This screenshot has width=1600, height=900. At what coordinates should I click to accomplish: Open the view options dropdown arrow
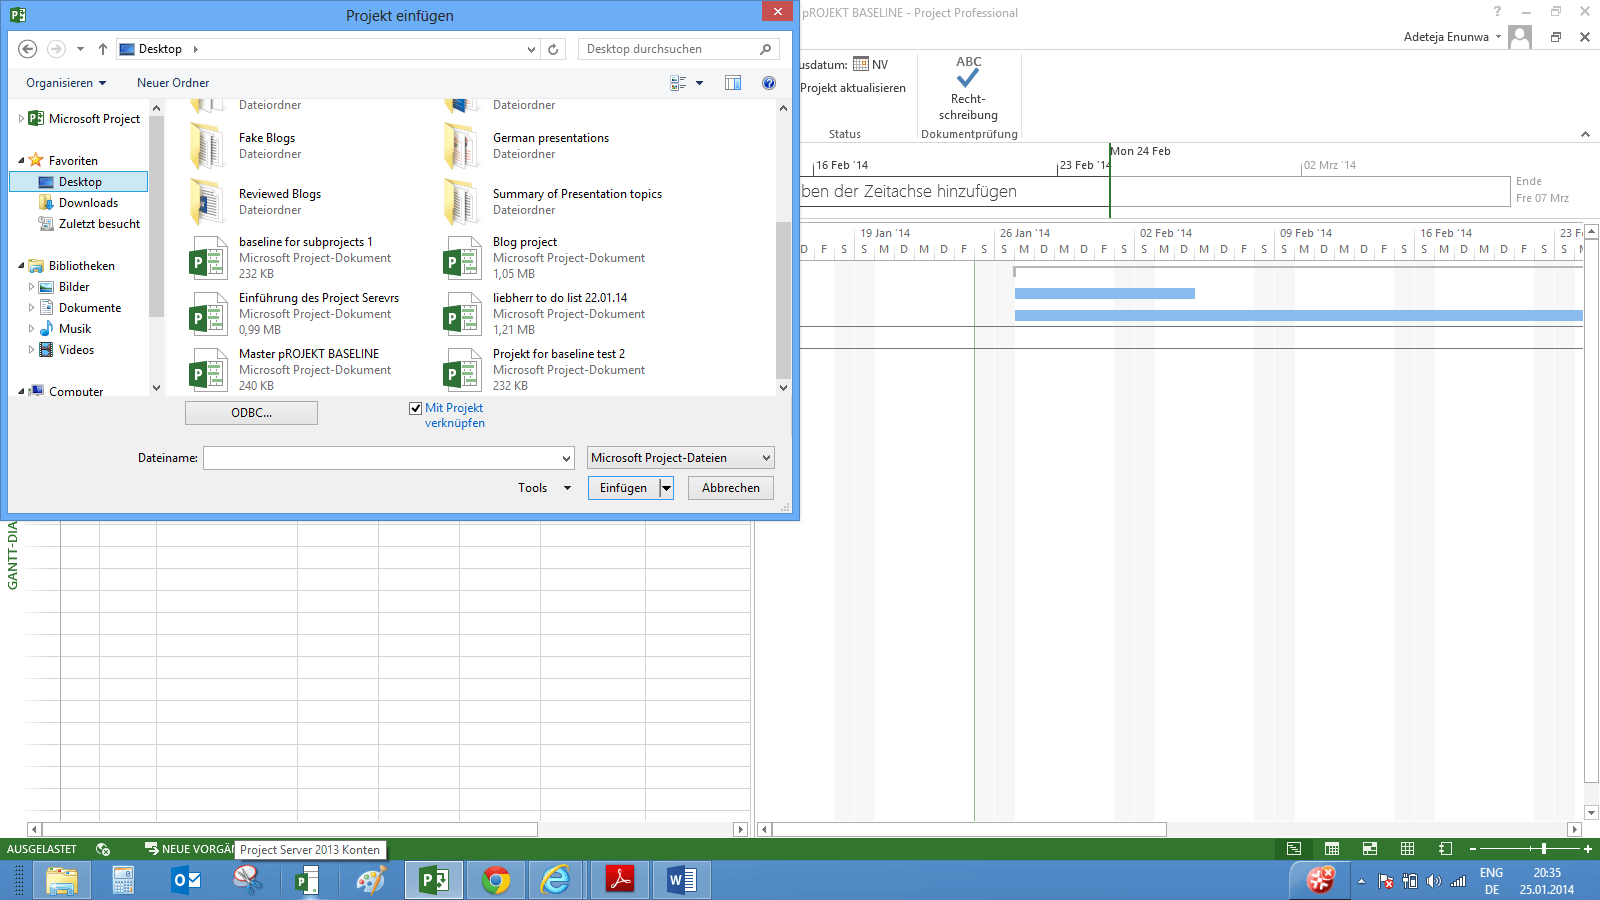(x=699, y=83)
